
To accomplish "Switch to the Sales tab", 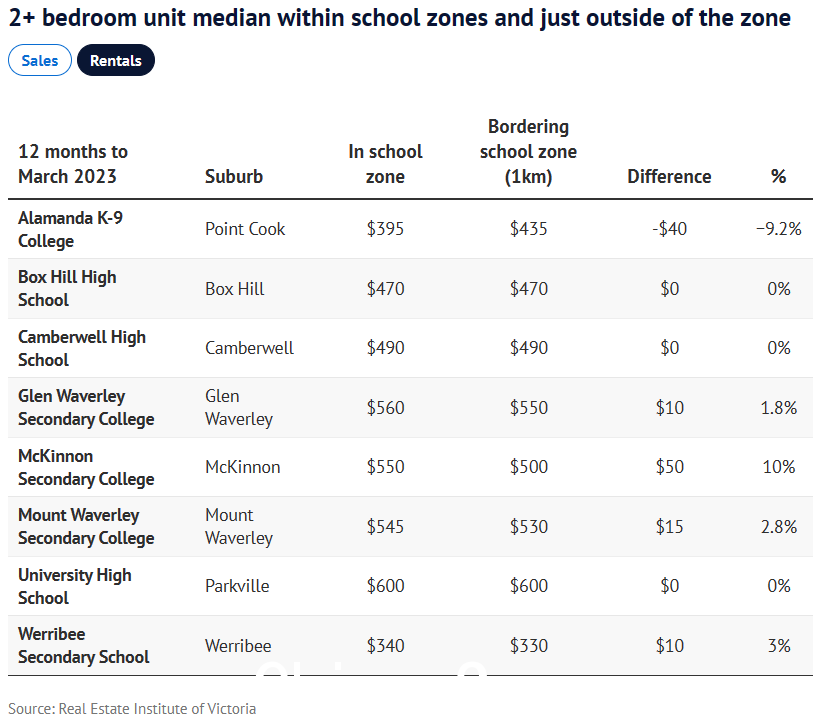I will tap(40, 60).
